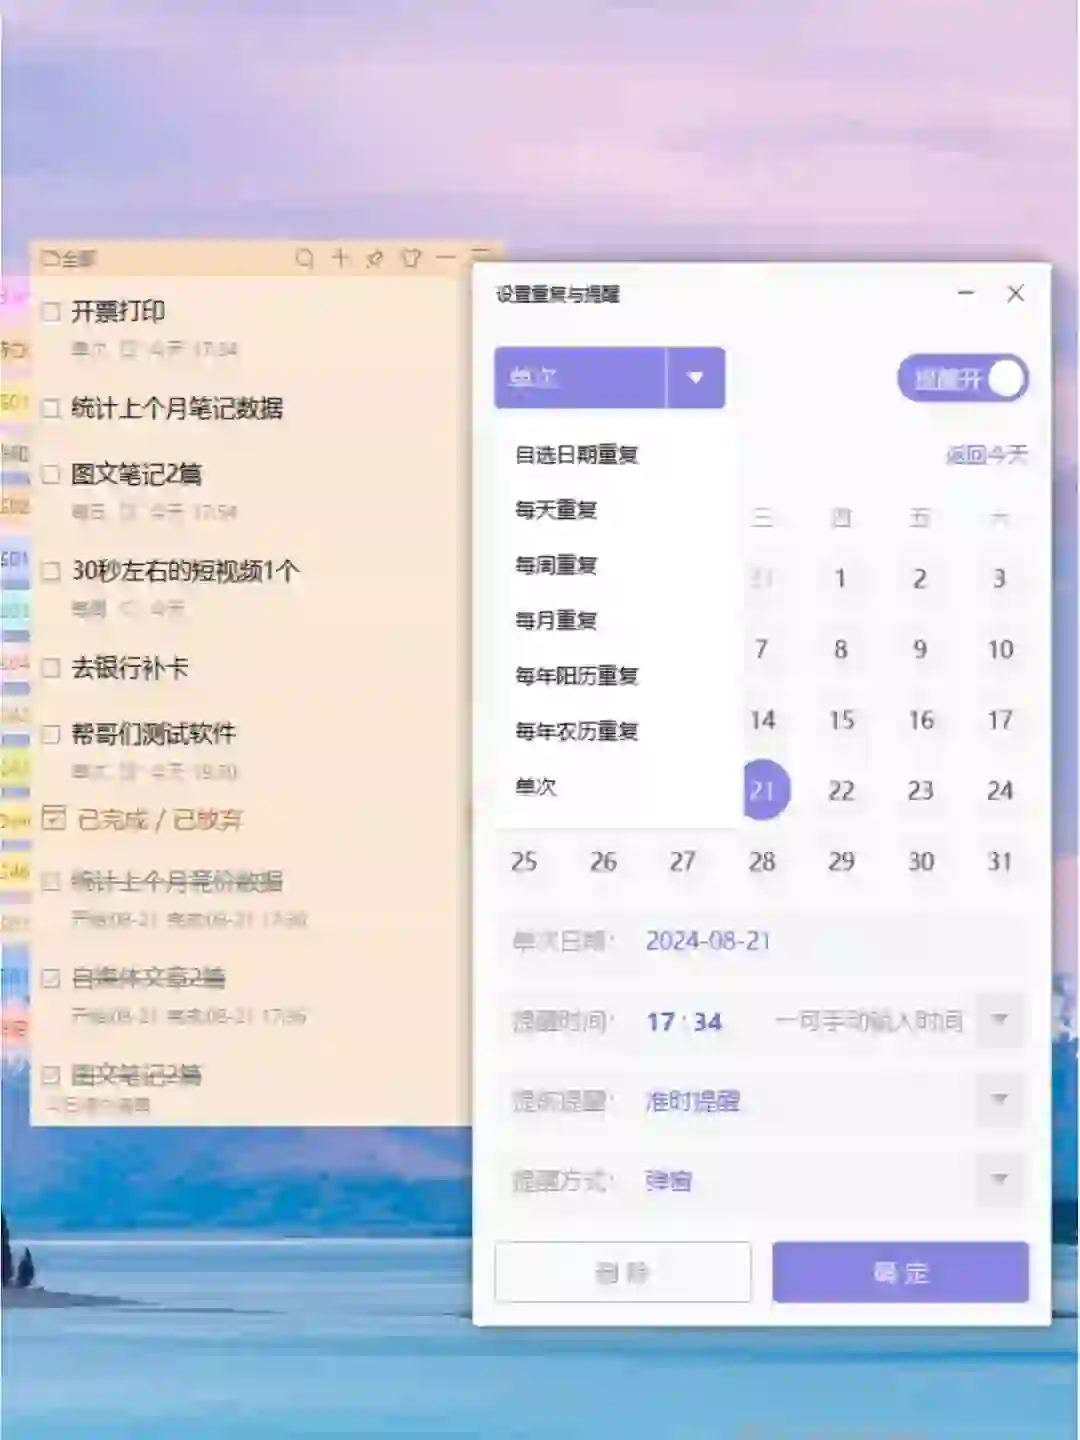Check off the 开票打印 task

[51, 312]
